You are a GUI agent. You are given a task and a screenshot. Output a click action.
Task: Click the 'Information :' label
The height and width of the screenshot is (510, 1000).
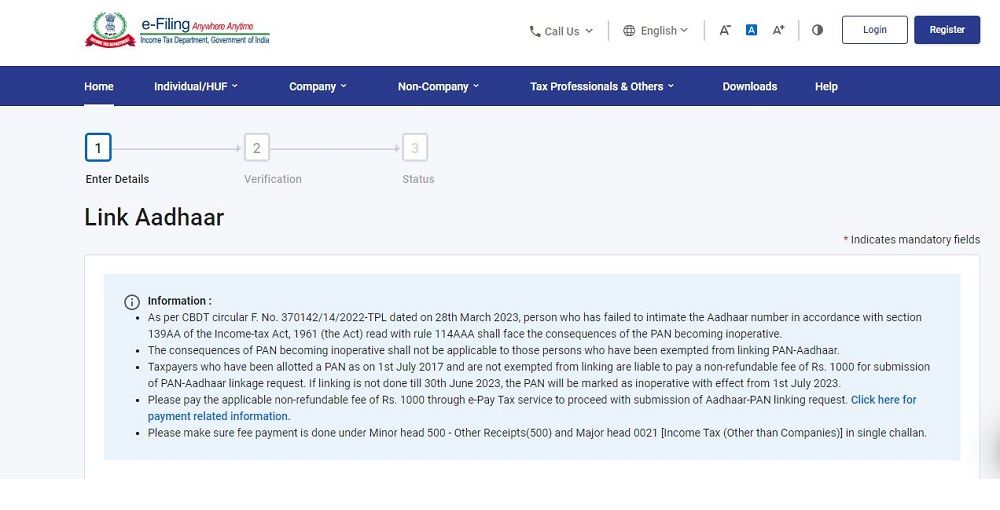point(180,301)
